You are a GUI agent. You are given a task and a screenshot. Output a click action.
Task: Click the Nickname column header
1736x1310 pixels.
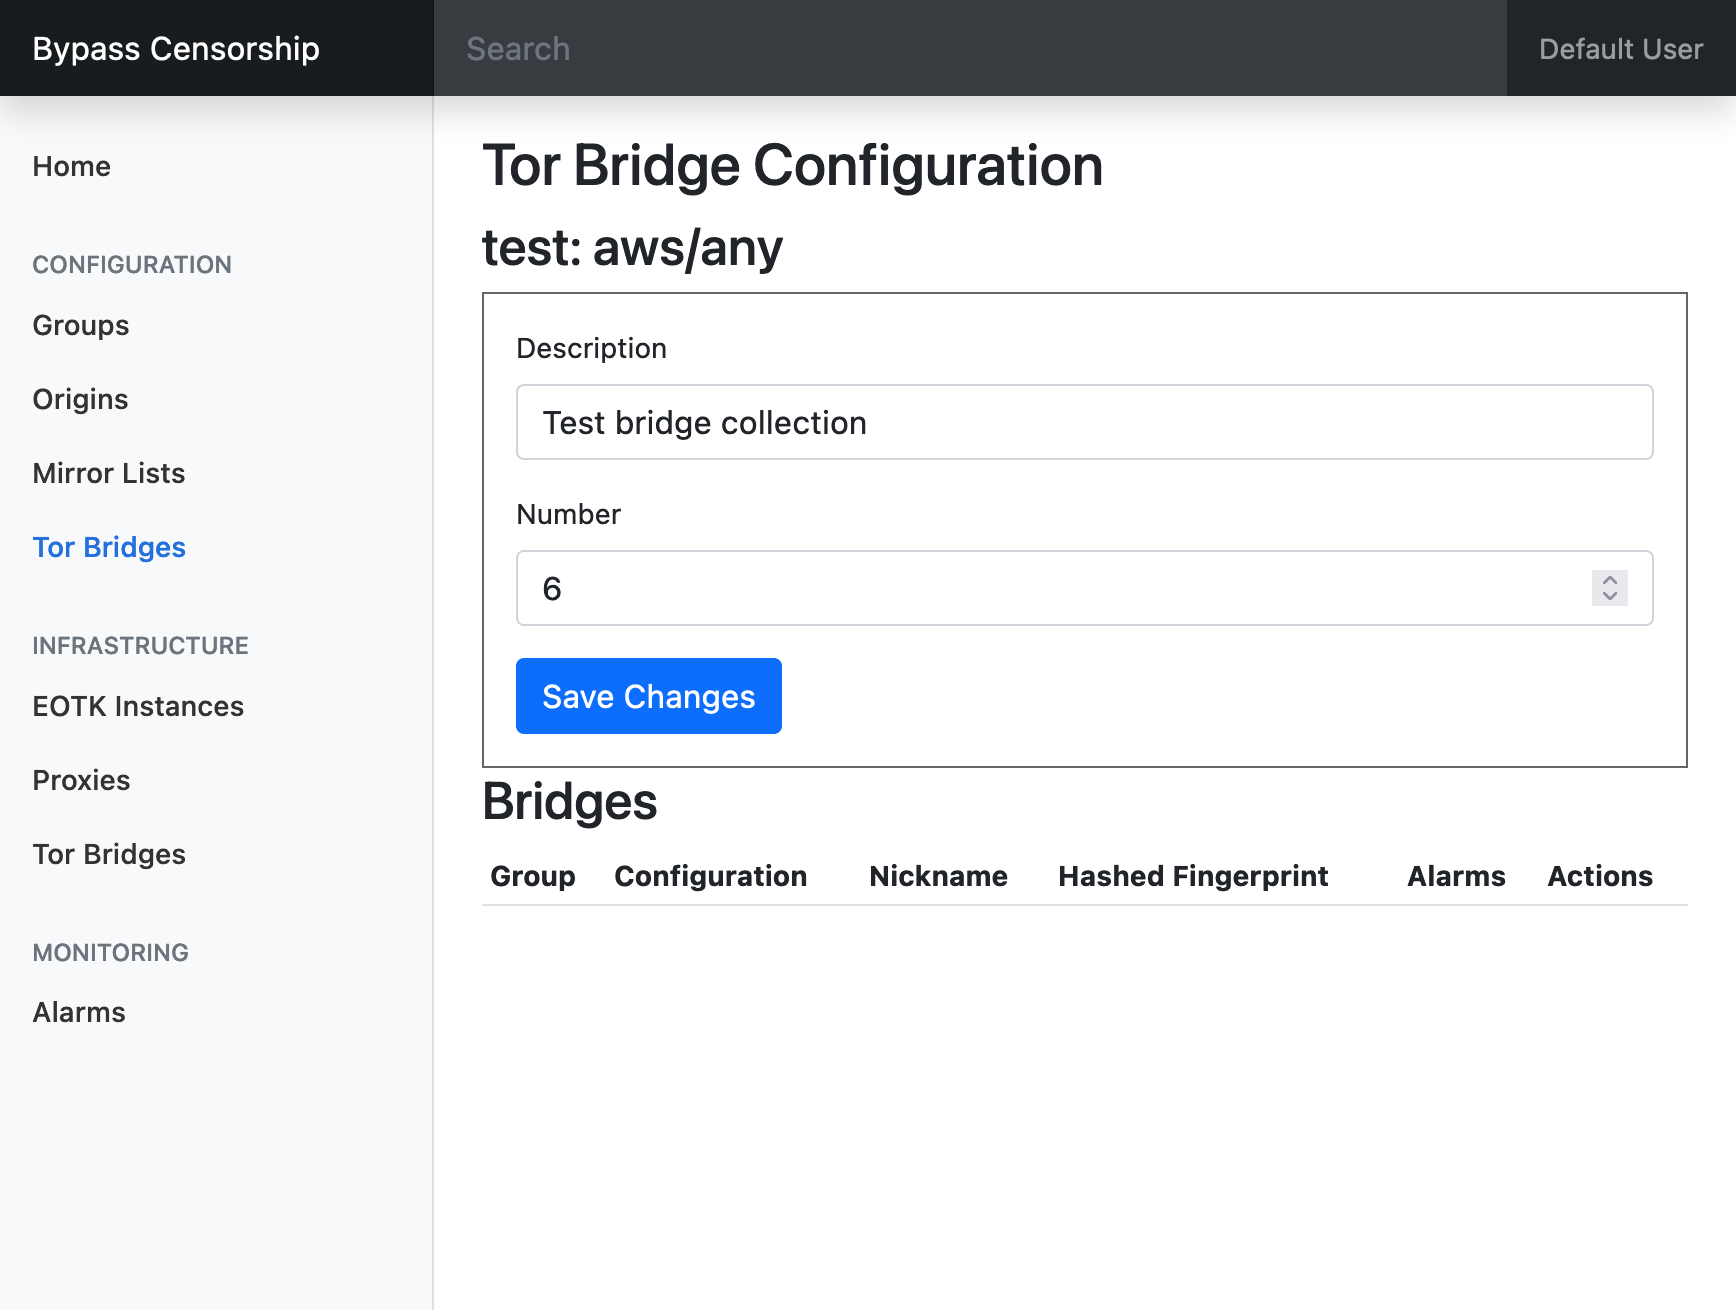coord(938,876)
